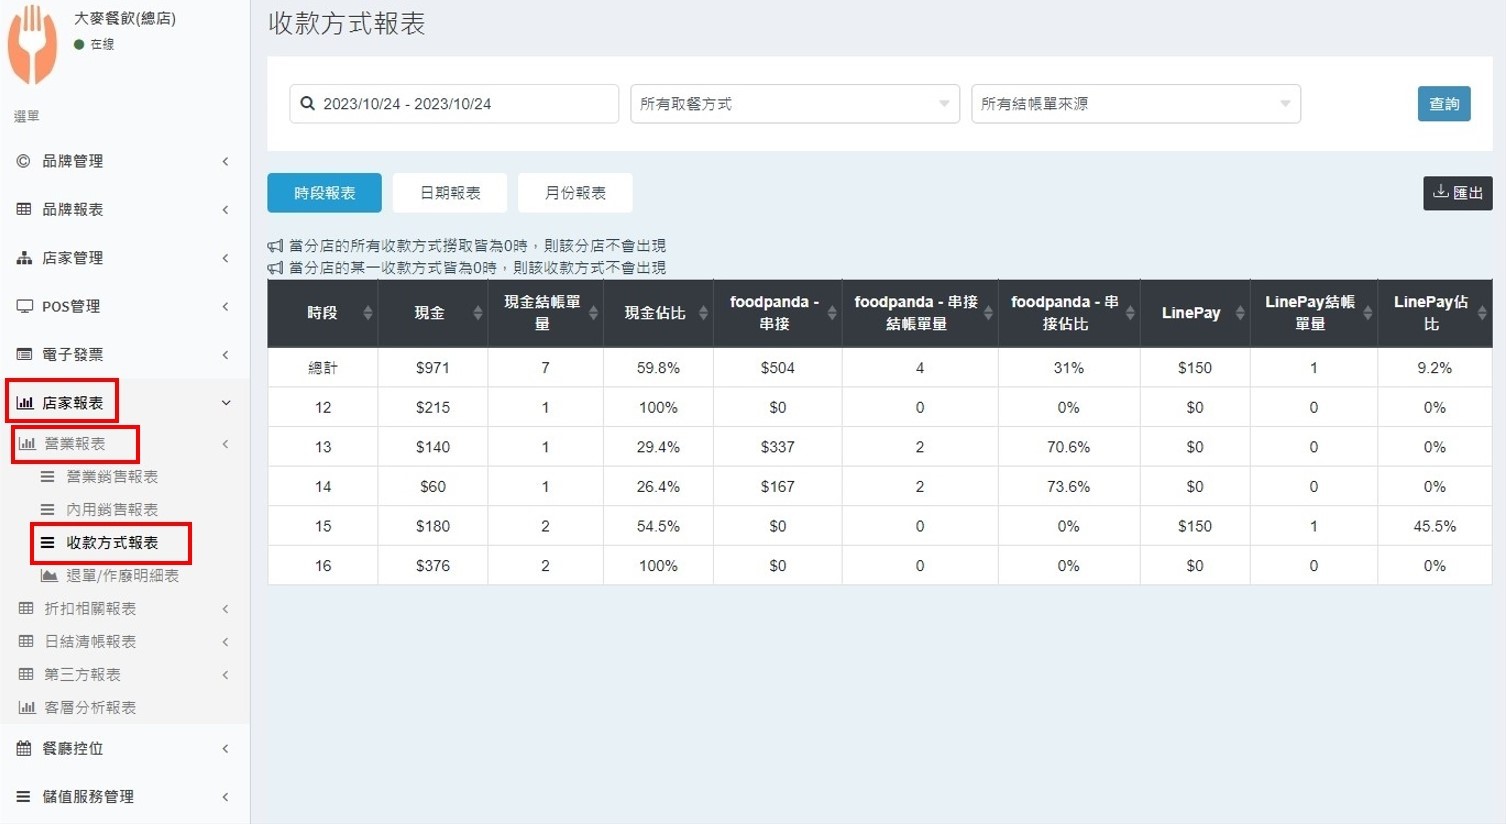Click the POS管理 monitor icon
Viewport: 1506px width, 824px height.
pos(24,306)
